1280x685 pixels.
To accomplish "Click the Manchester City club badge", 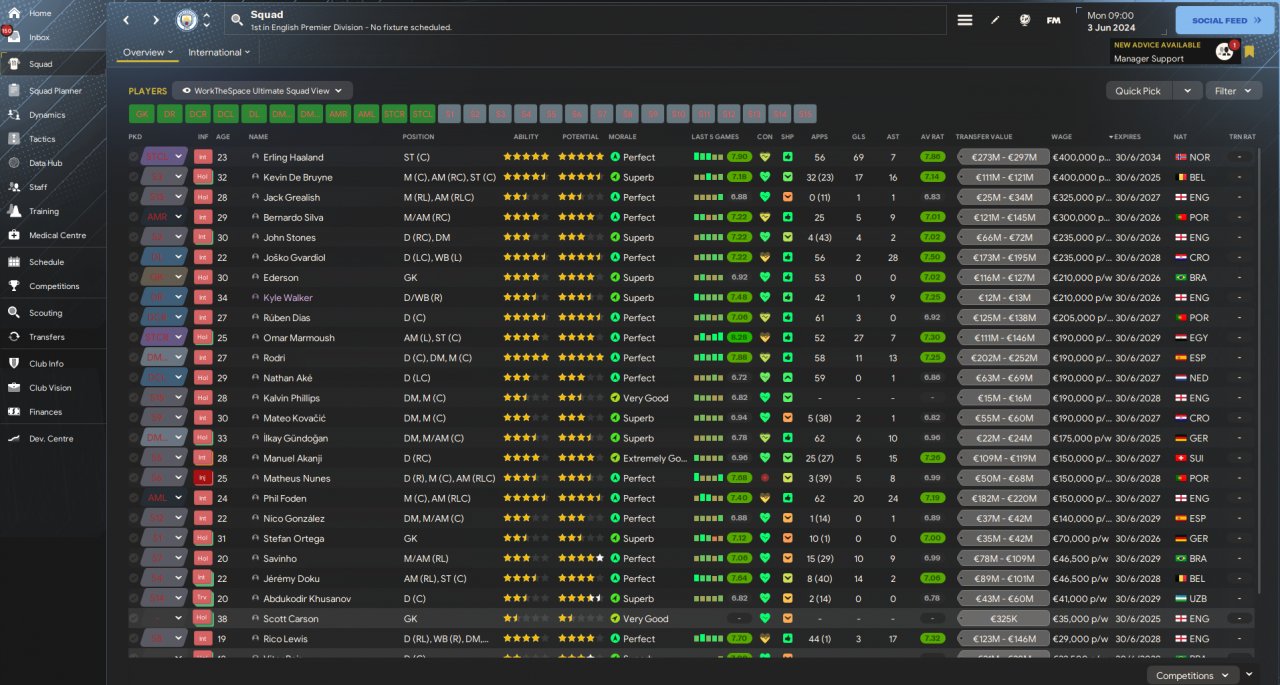I will [187, 20].
